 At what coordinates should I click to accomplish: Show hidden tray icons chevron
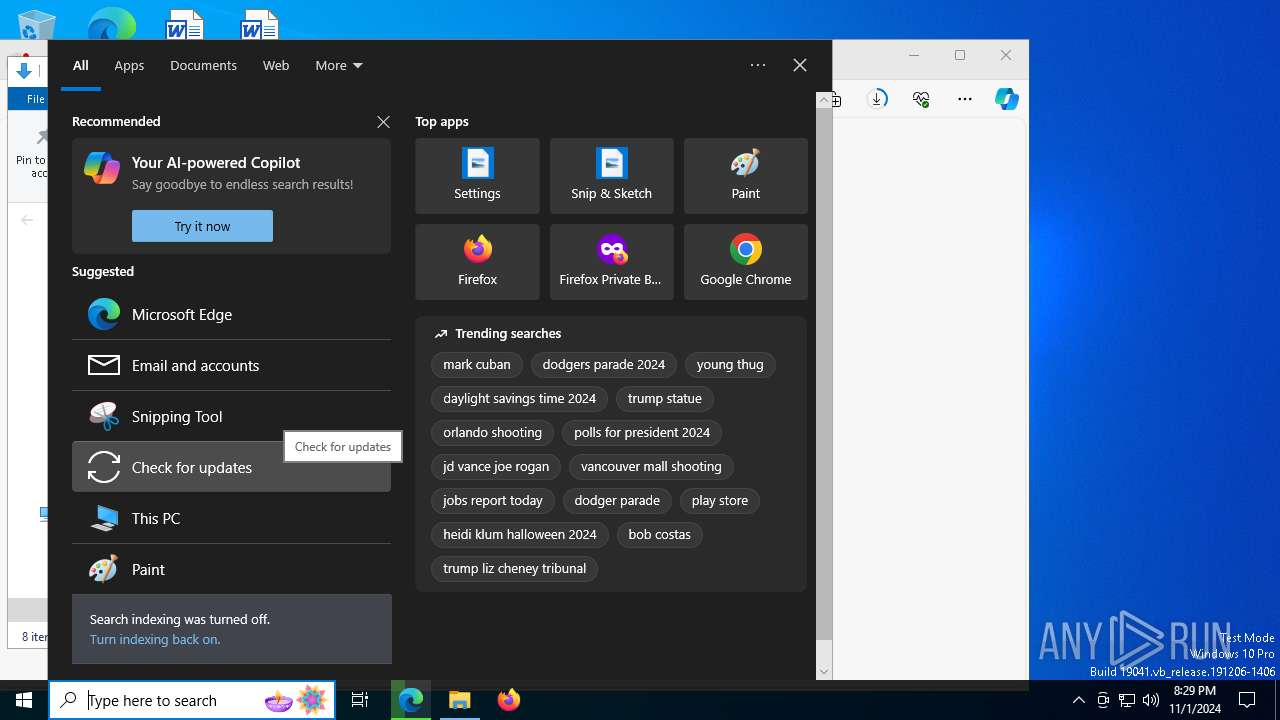point(1079,700)
